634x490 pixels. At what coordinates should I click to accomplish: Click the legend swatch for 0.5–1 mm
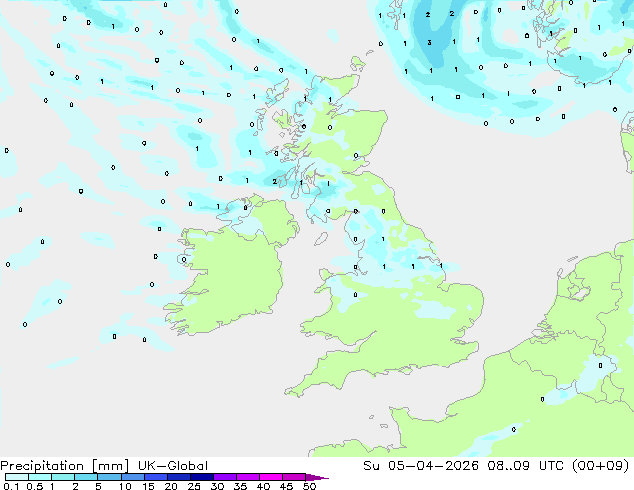pos(40,477)
